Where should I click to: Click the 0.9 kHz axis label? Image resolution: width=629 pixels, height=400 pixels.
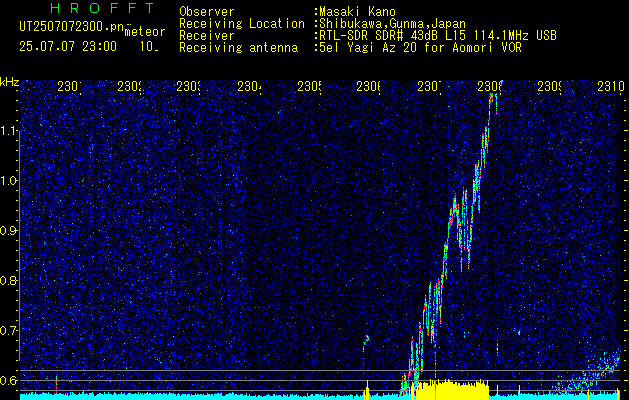click(9, 230)
